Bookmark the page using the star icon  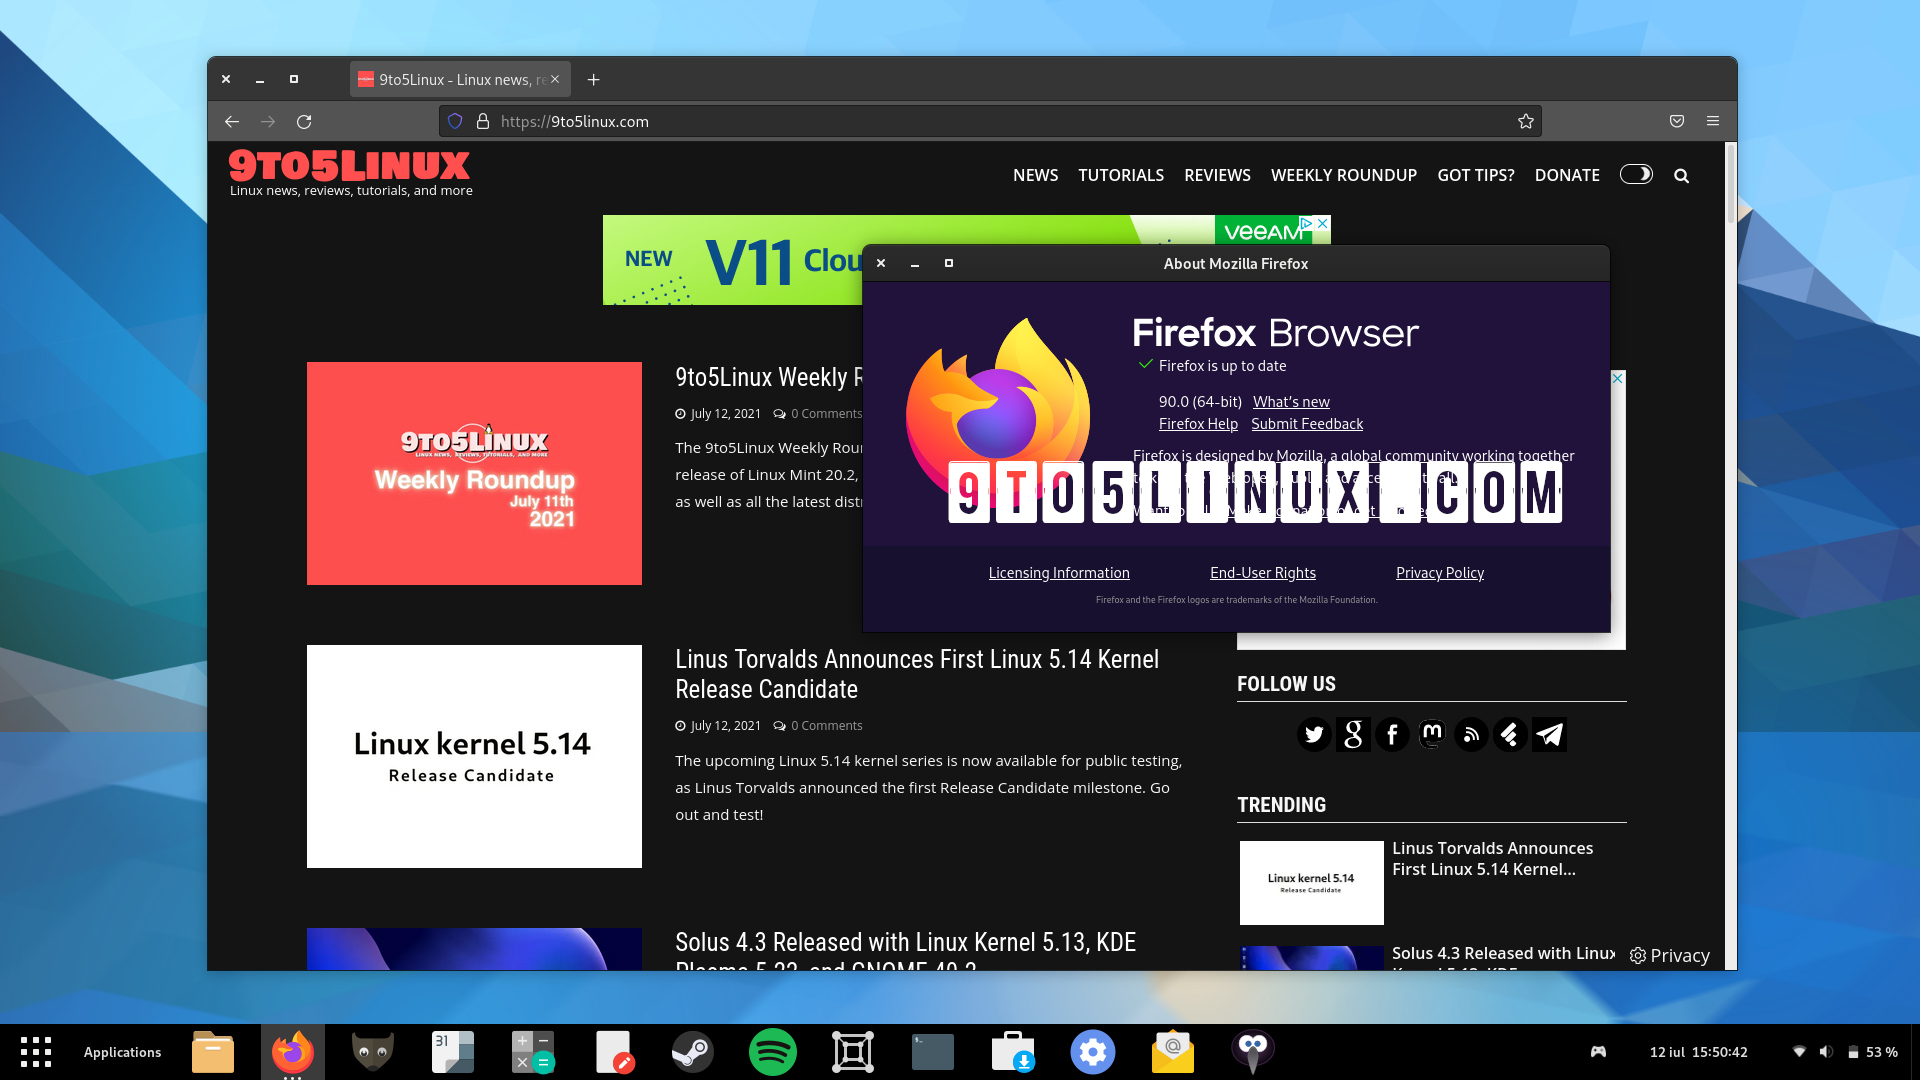tap(1526, 121)
